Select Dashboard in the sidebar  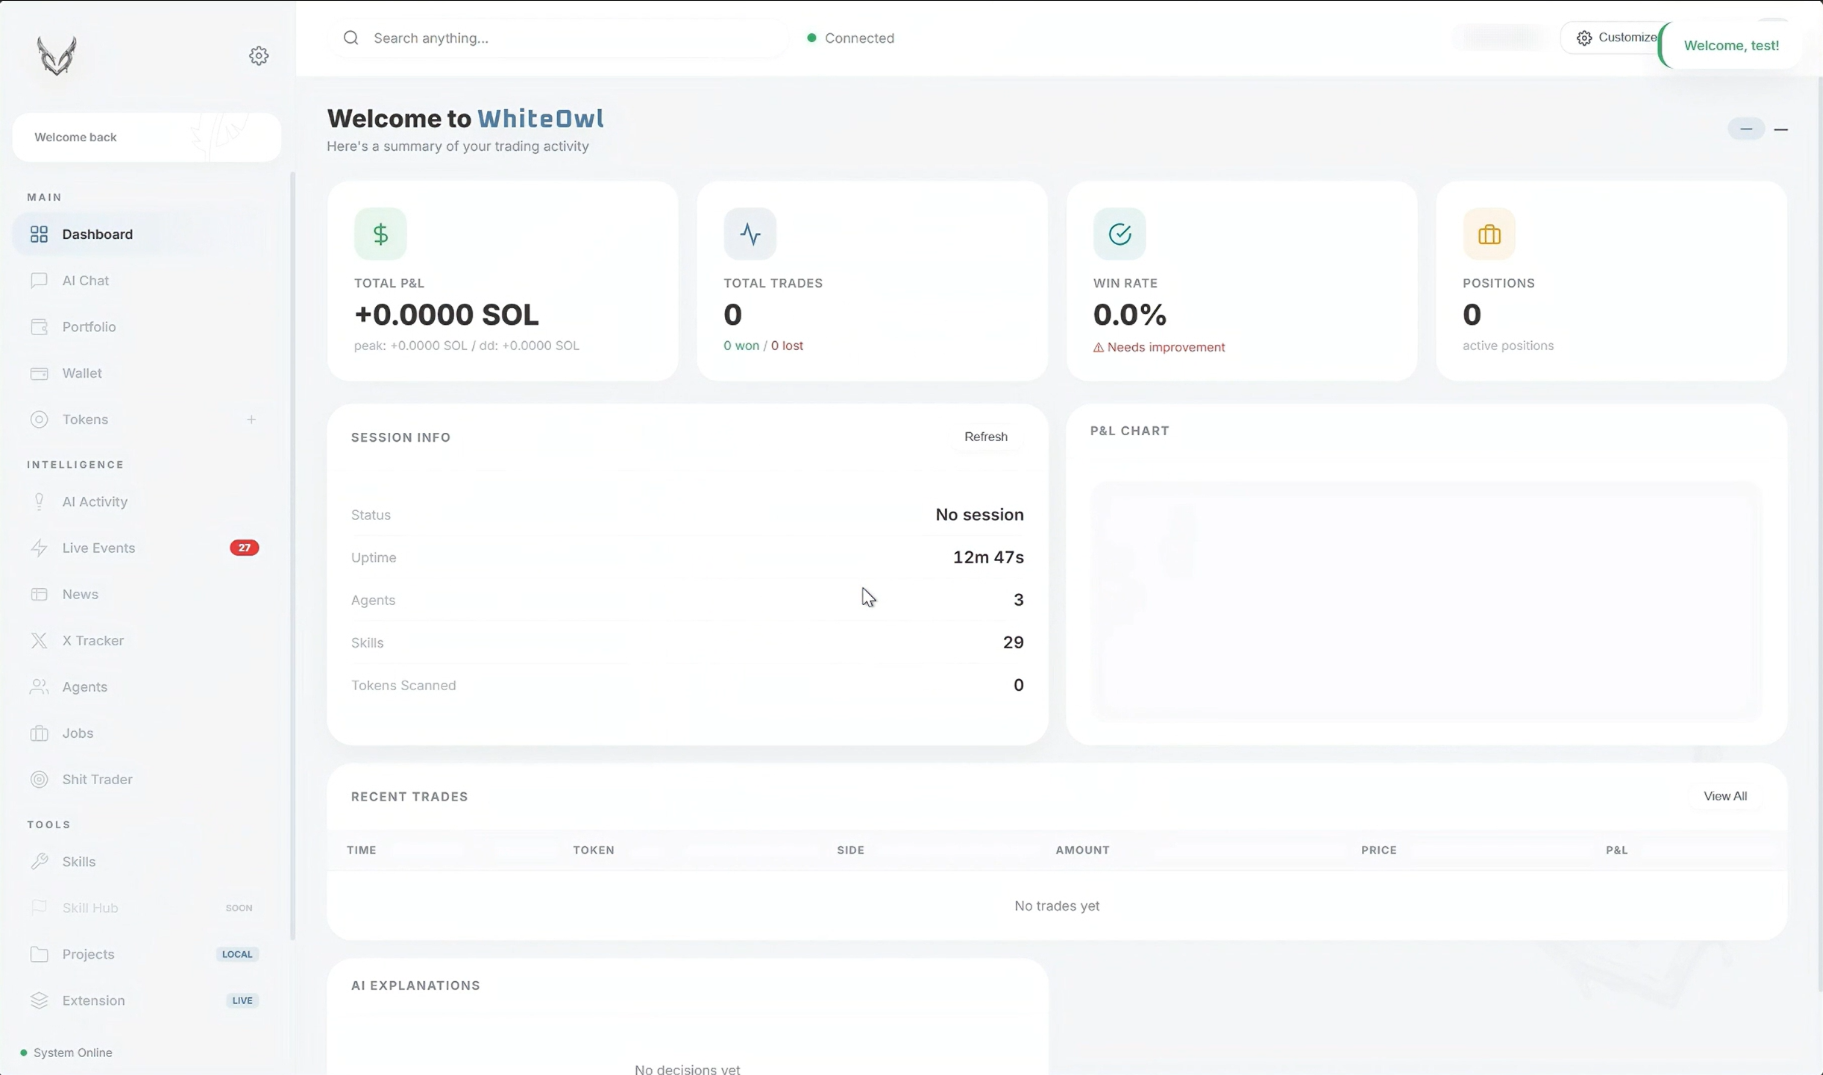tap(146, 234)
